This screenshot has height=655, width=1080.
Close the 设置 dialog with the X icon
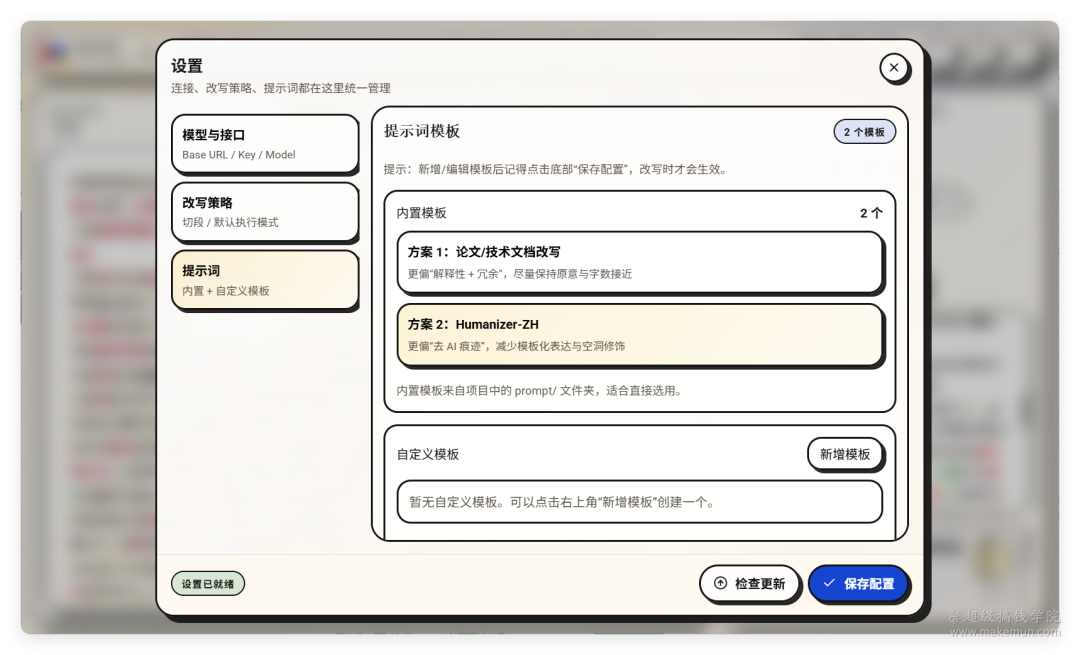[893, 68]
